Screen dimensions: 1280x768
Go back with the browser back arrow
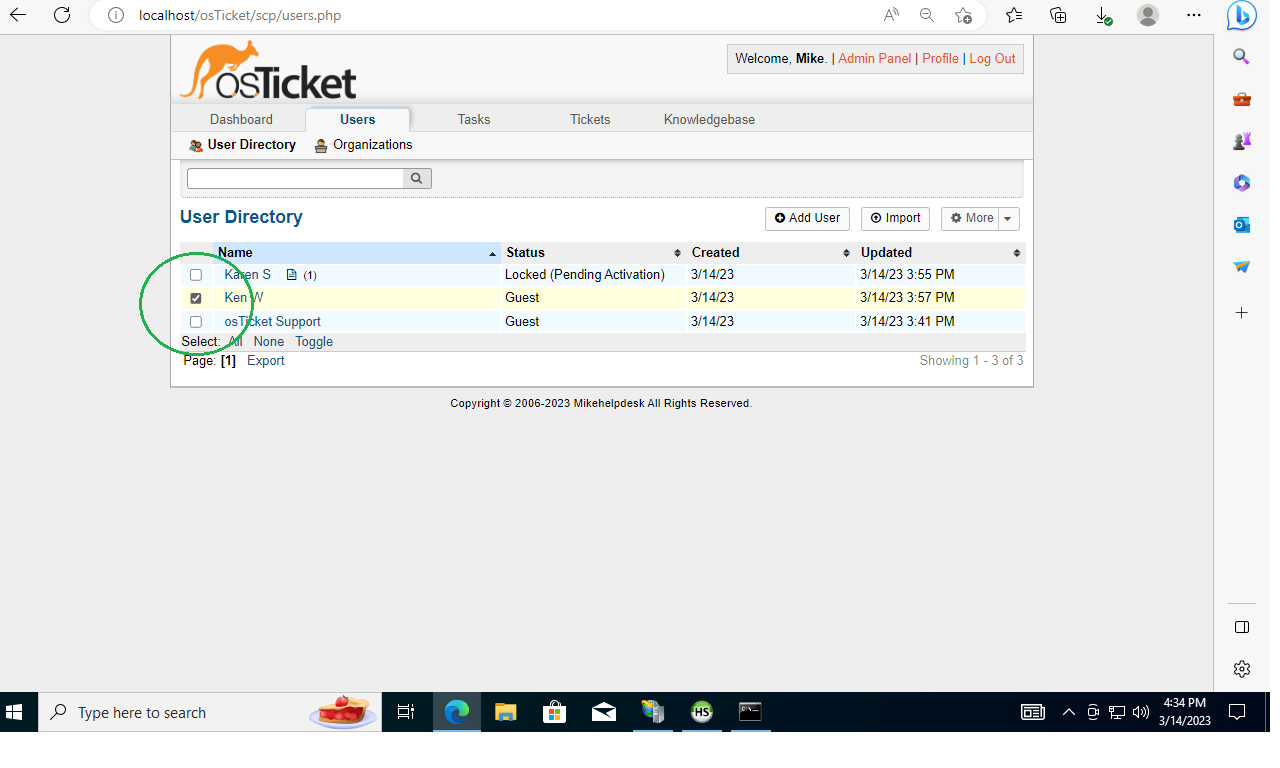(x=18, y=15)
